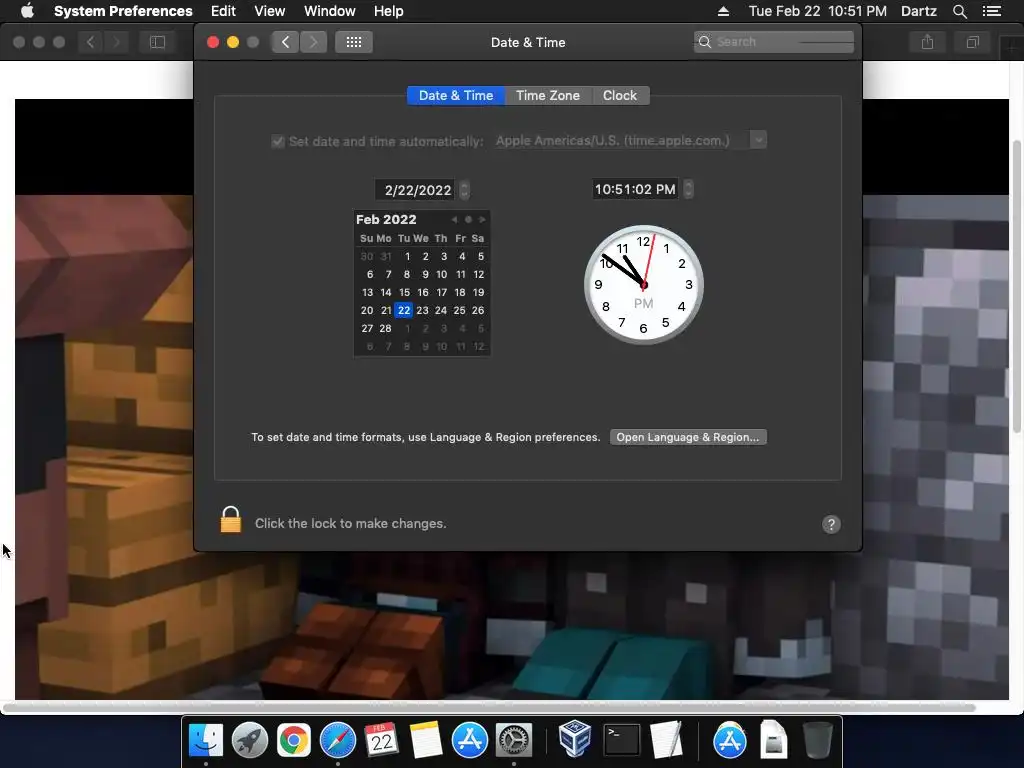
Task: Click the date field stepper arrows
Action: coord(464,190)
